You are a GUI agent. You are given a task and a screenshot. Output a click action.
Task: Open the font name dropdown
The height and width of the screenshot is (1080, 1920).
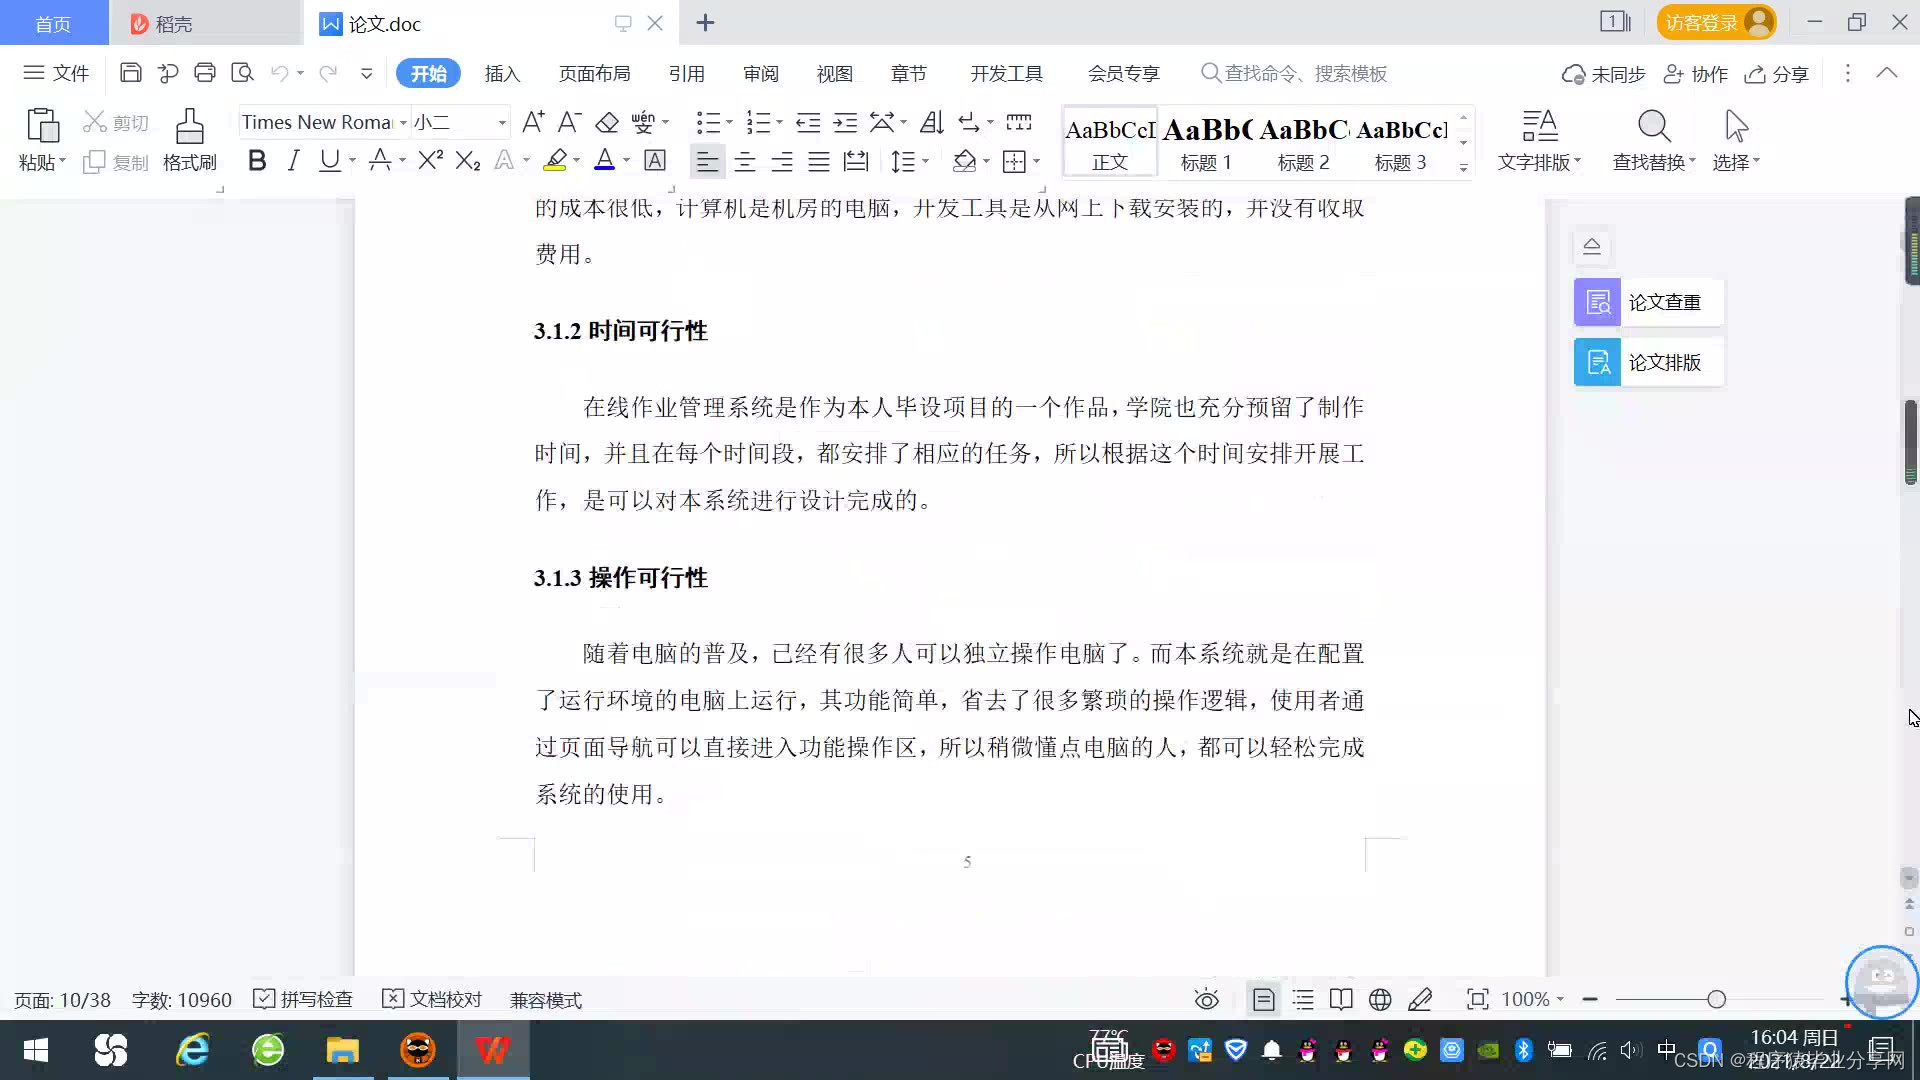pos(403,122)
